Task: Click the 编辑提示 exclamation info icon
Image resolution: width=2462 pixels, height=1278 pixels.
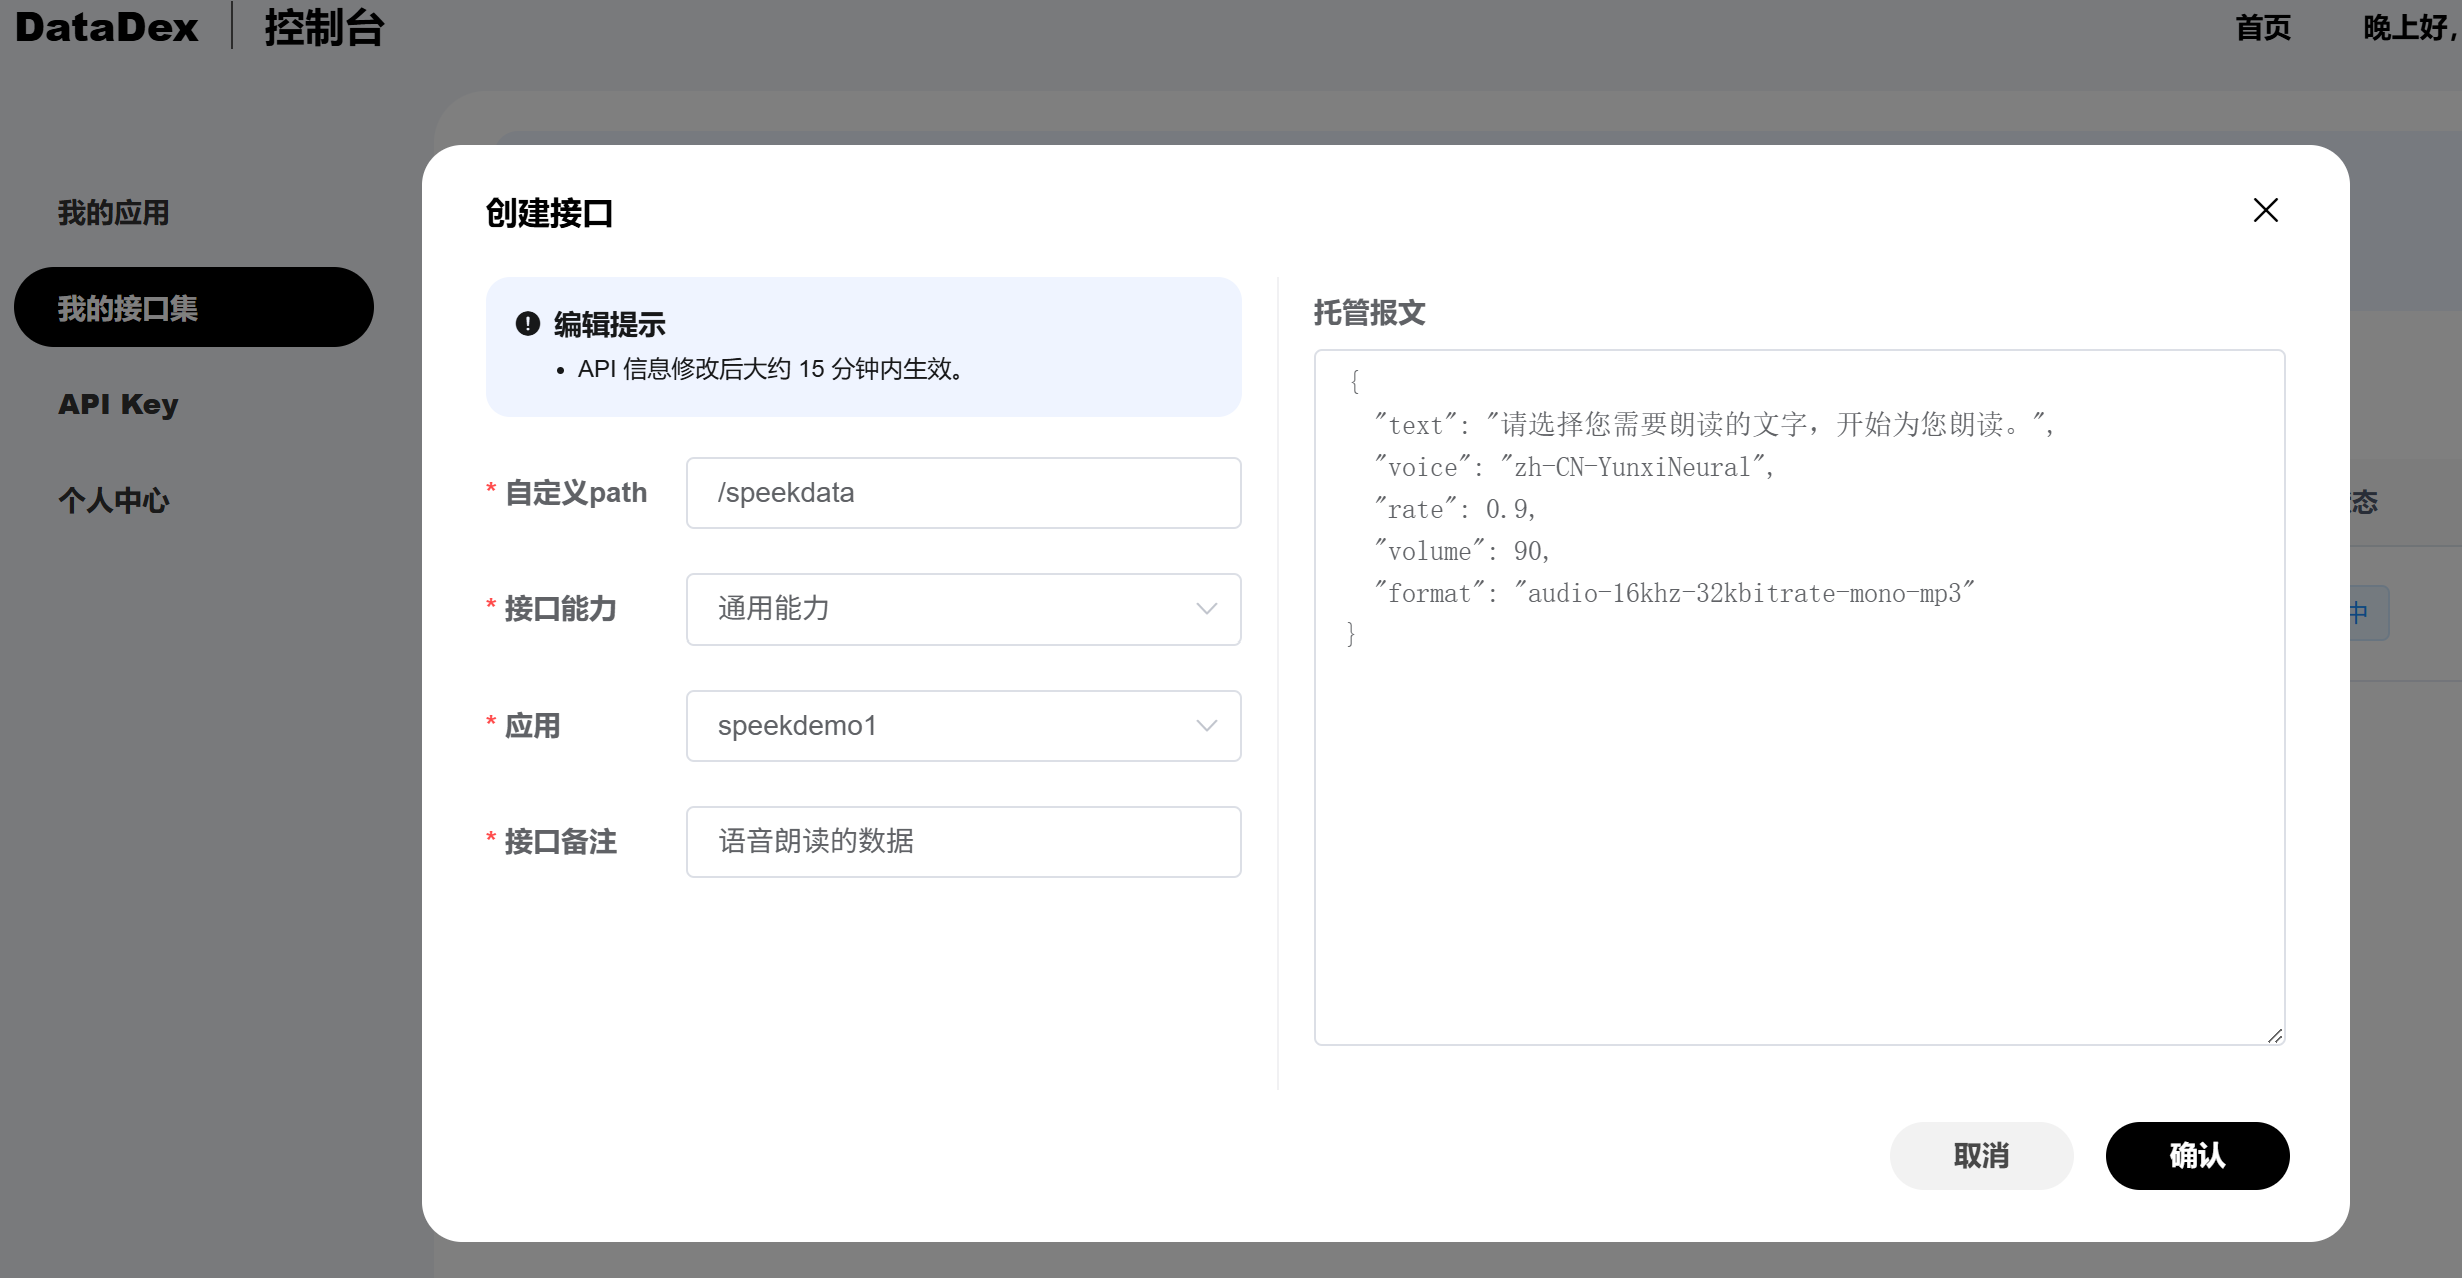Action: pos(528,323)
